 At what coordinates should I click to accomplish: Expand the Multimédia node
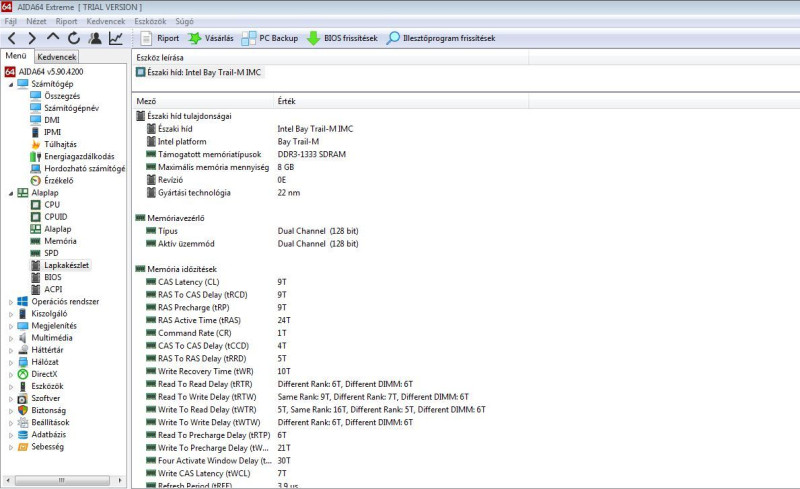11,338
